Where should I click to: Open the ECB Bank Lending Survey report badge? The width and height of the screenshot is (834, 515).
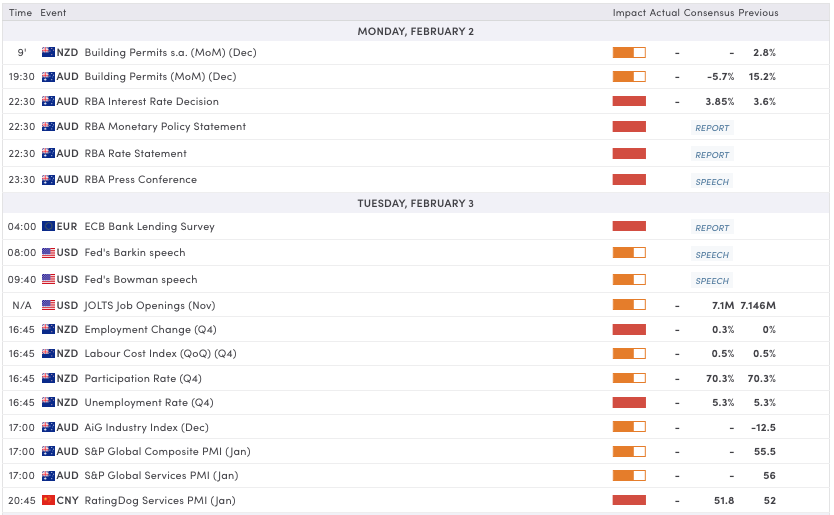pyautogui.click(x=712, y=228)
